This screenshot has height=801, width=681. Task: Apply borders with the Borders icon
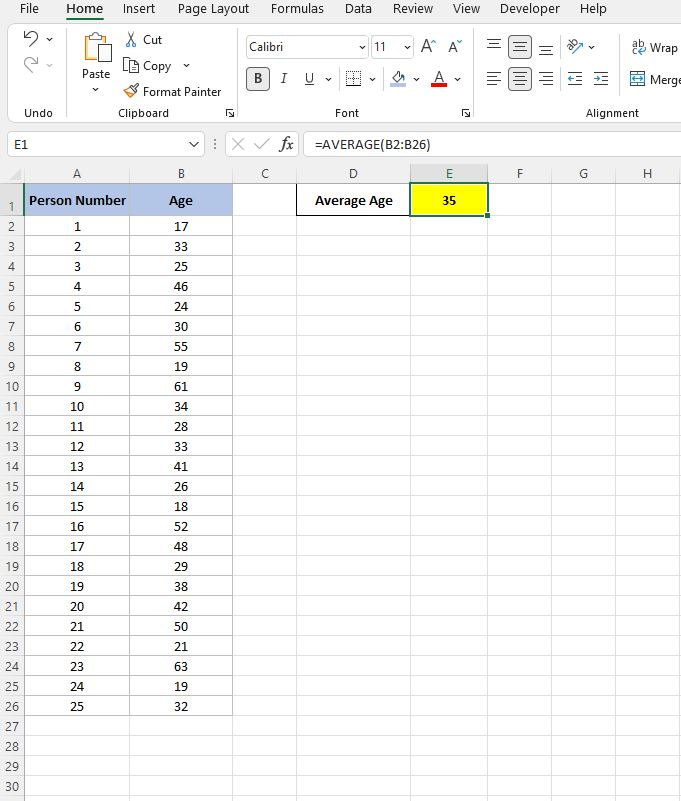click(x=353, y=79)
